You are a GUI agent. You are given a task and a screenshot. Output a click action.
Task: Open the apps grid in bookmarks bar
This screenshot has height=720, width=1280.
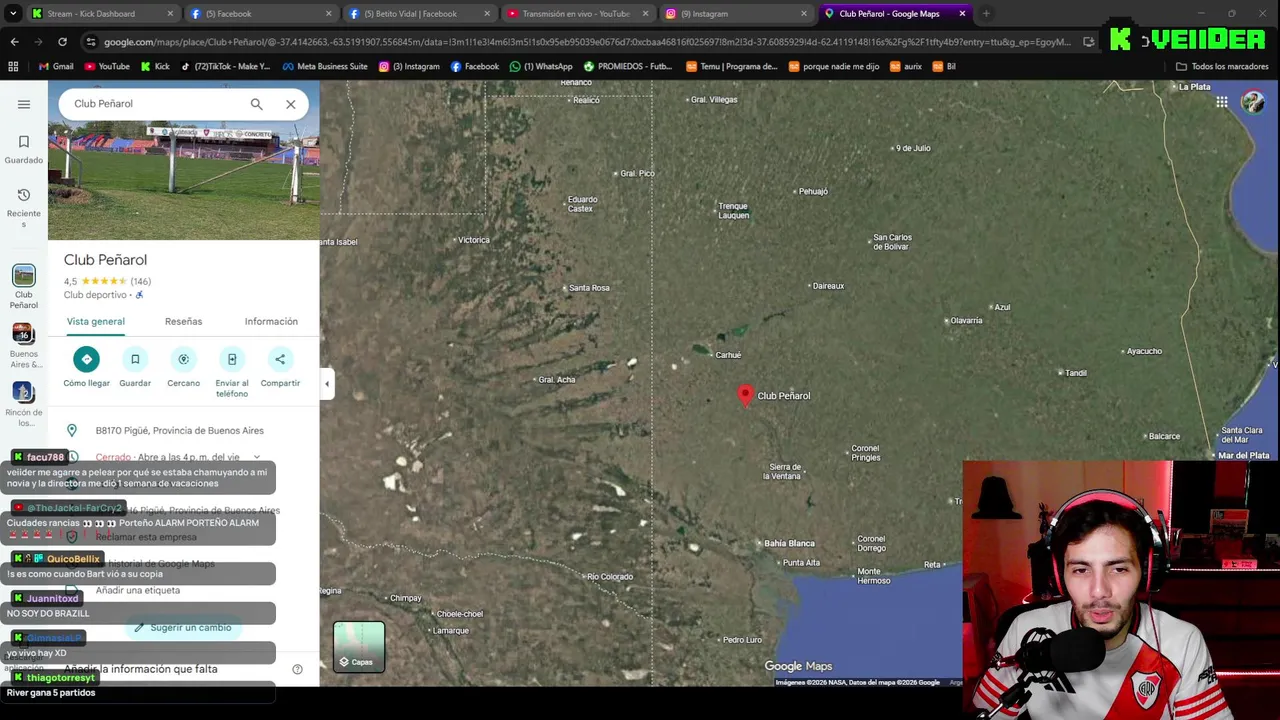pos(13,67)
